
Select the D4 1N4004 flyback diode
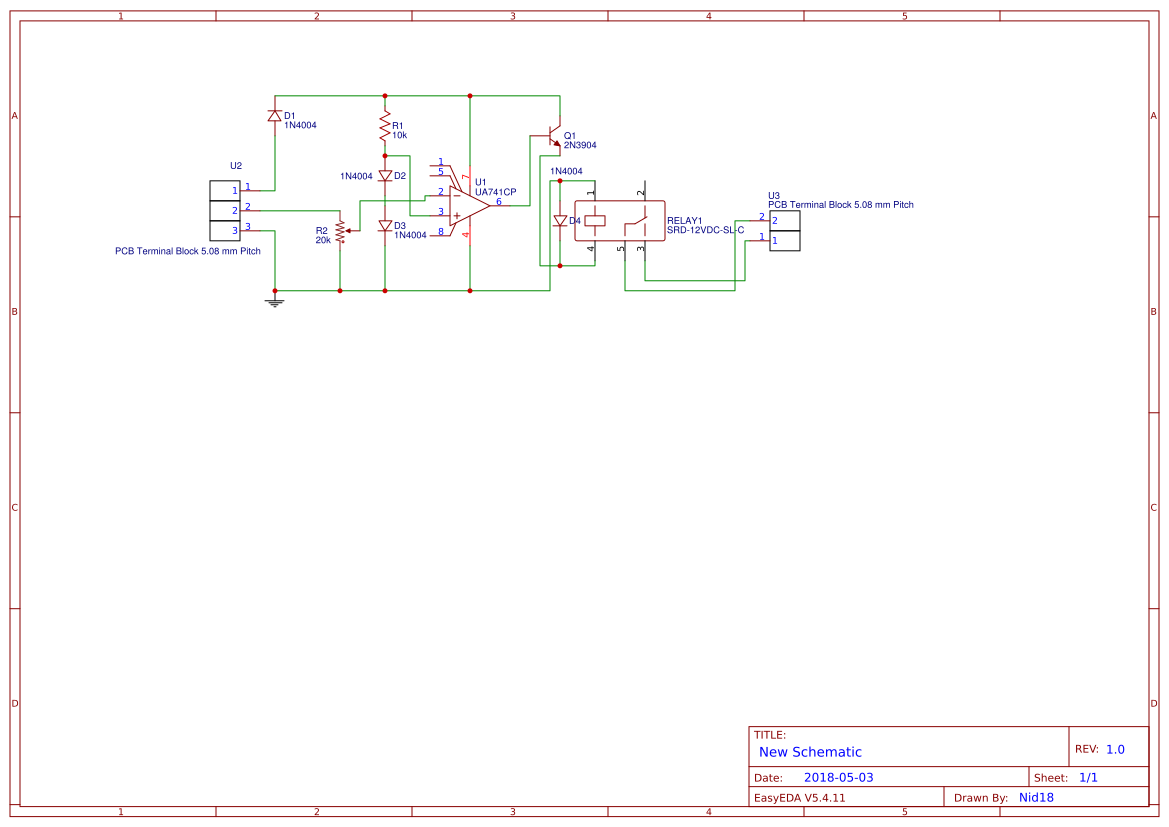coord(560,218)
